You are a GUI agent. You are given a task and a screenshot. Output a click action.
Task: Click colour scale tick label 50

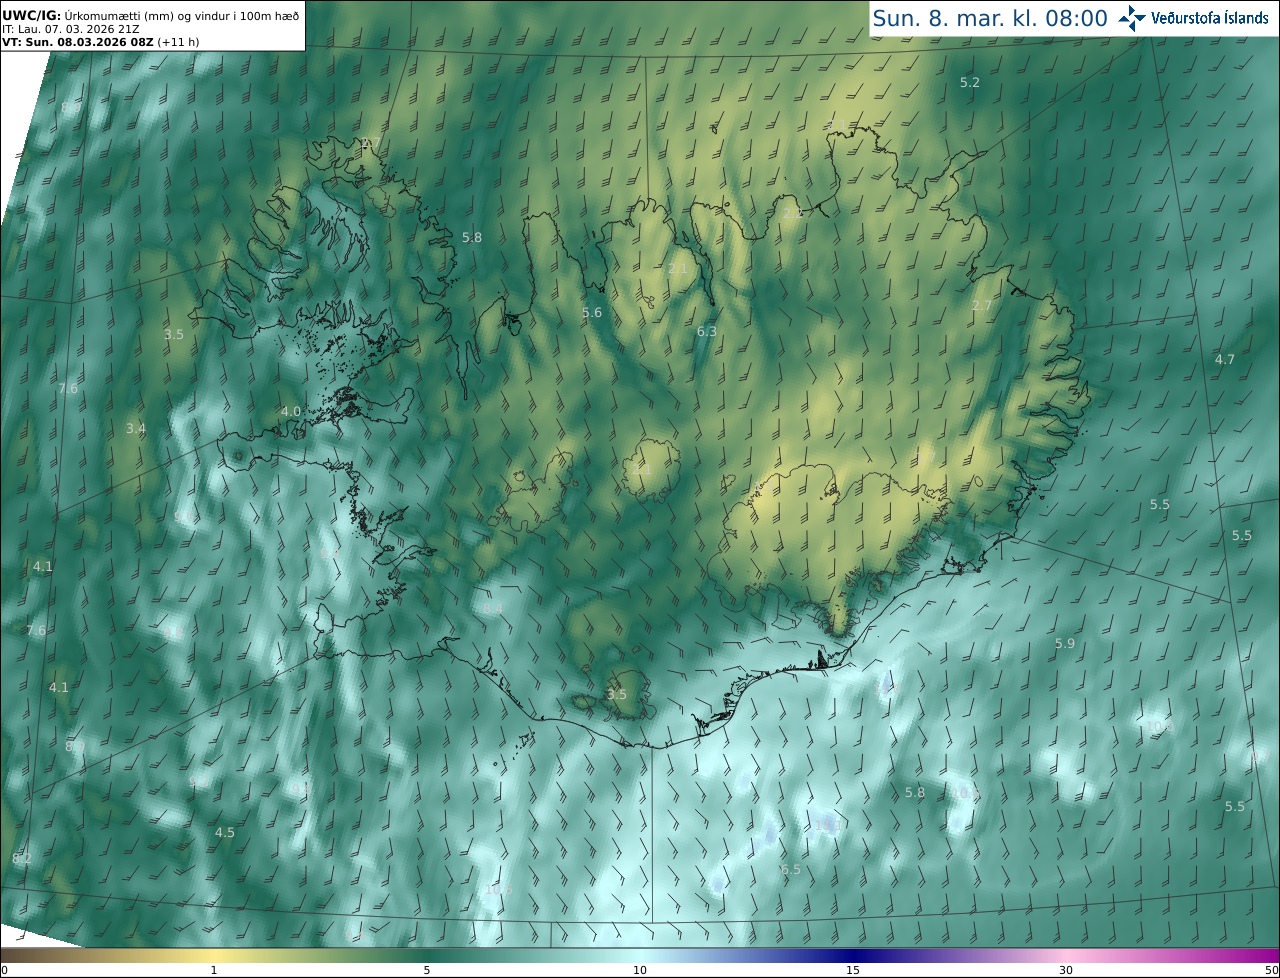tap(1272, 970)
